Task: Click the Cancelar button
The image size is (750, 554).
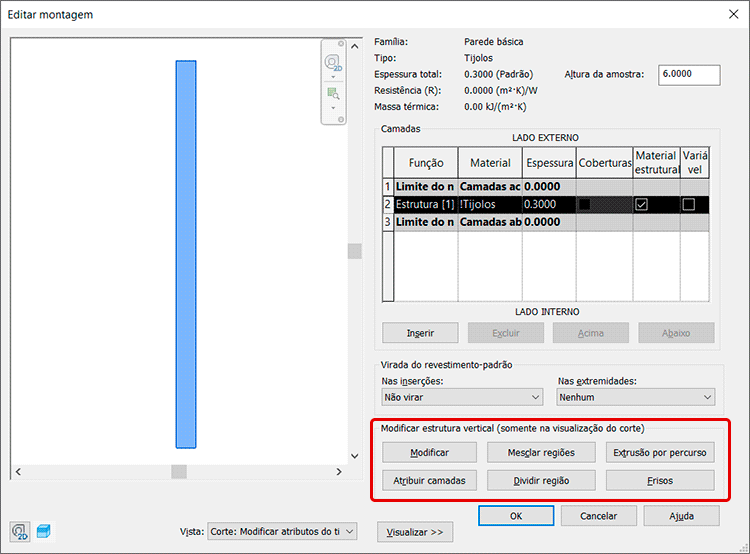Action: click(x=598, y=516)
